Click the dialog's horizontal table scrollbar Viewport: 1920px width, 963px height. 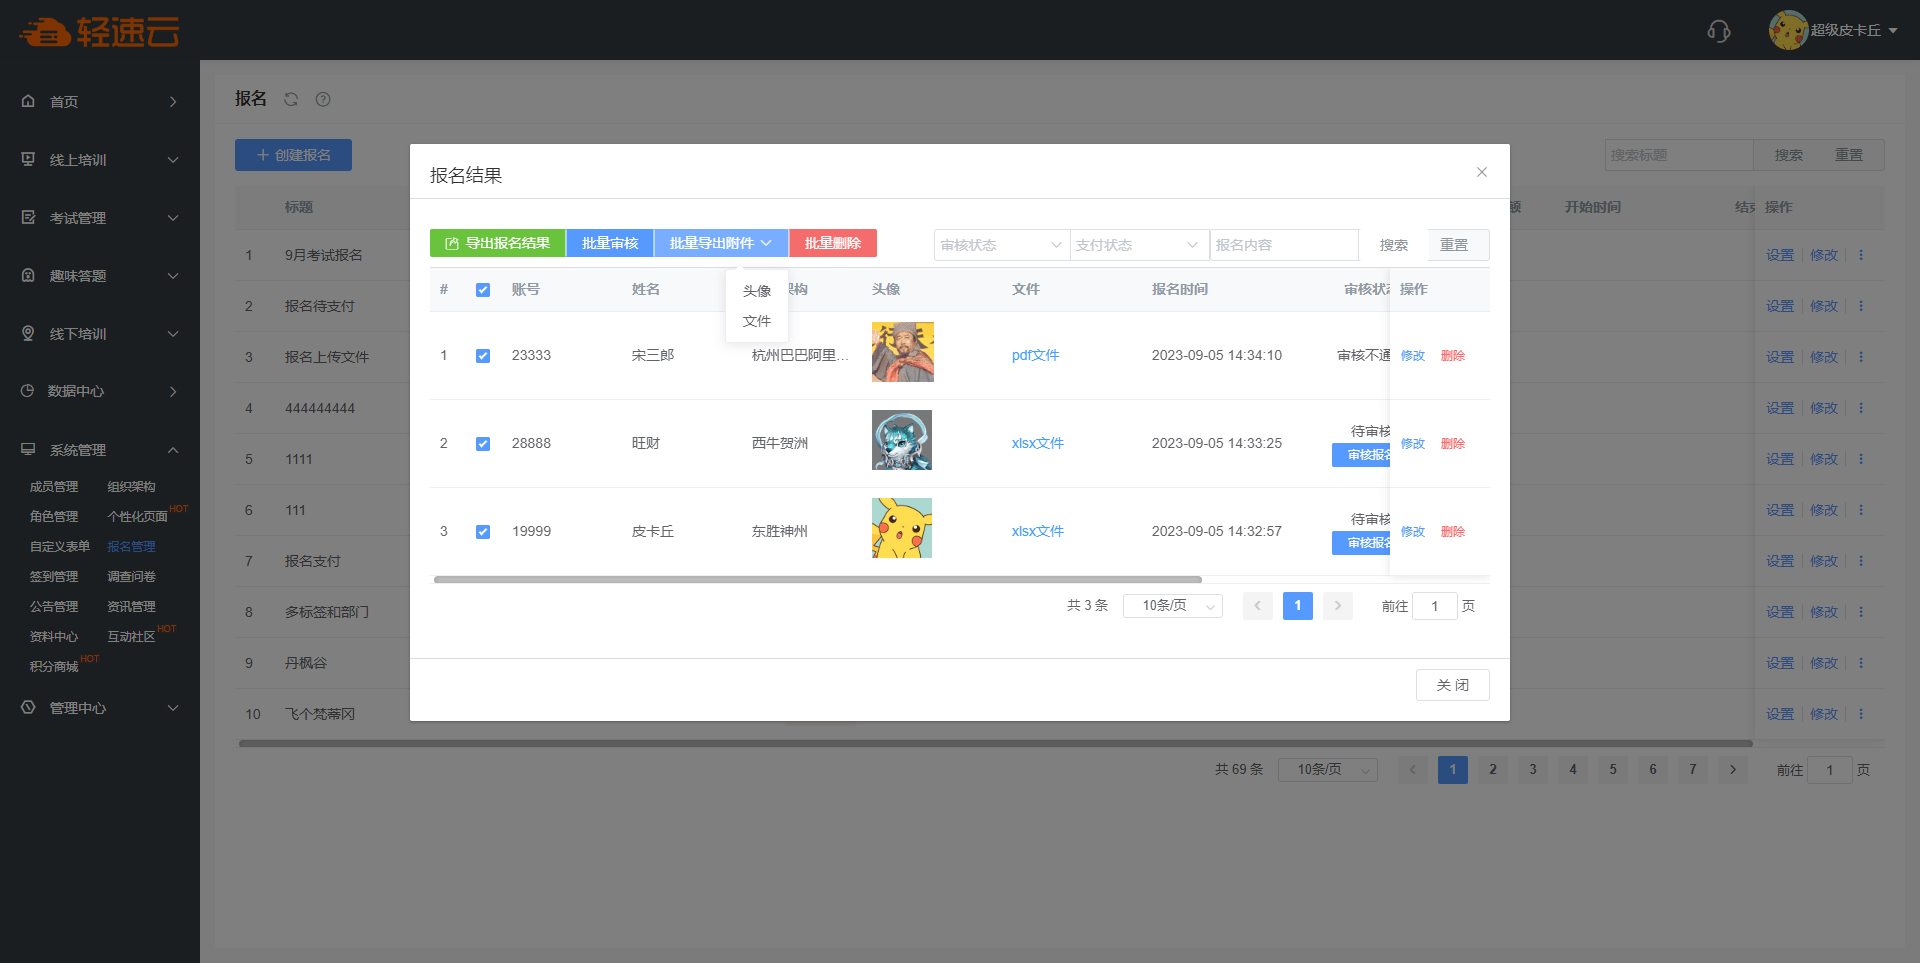(x=817, y=579)
